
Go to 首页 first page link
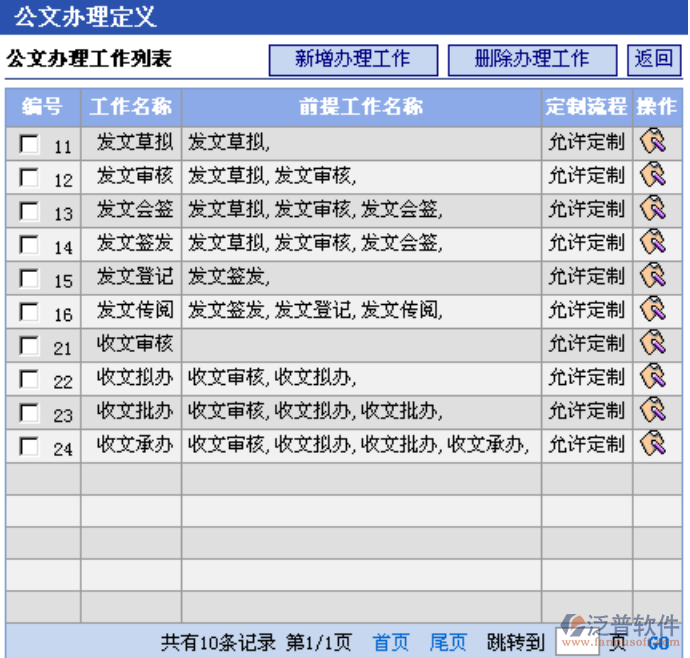pos(391,642)
